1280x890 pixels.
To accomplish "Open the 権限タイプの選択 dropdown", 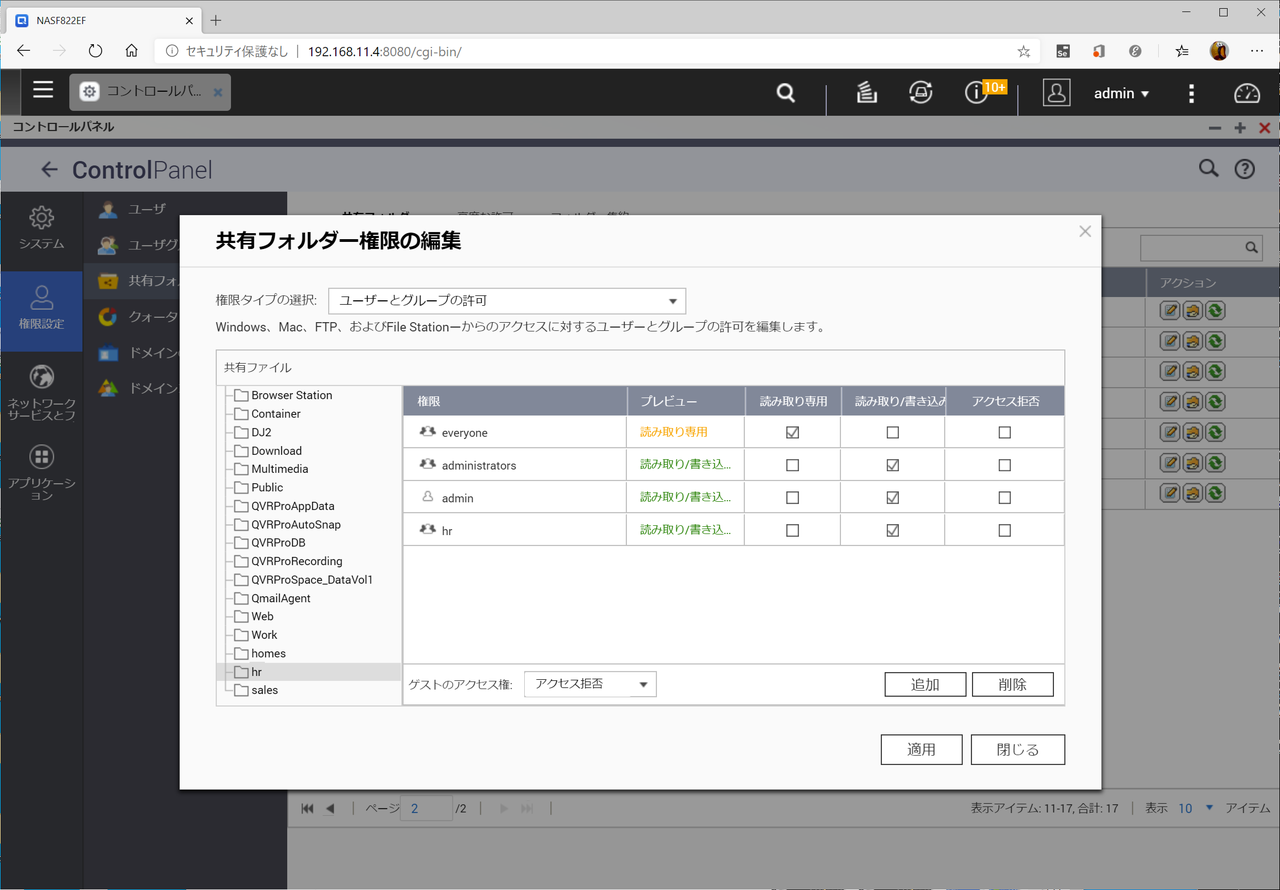I will 506,300.
